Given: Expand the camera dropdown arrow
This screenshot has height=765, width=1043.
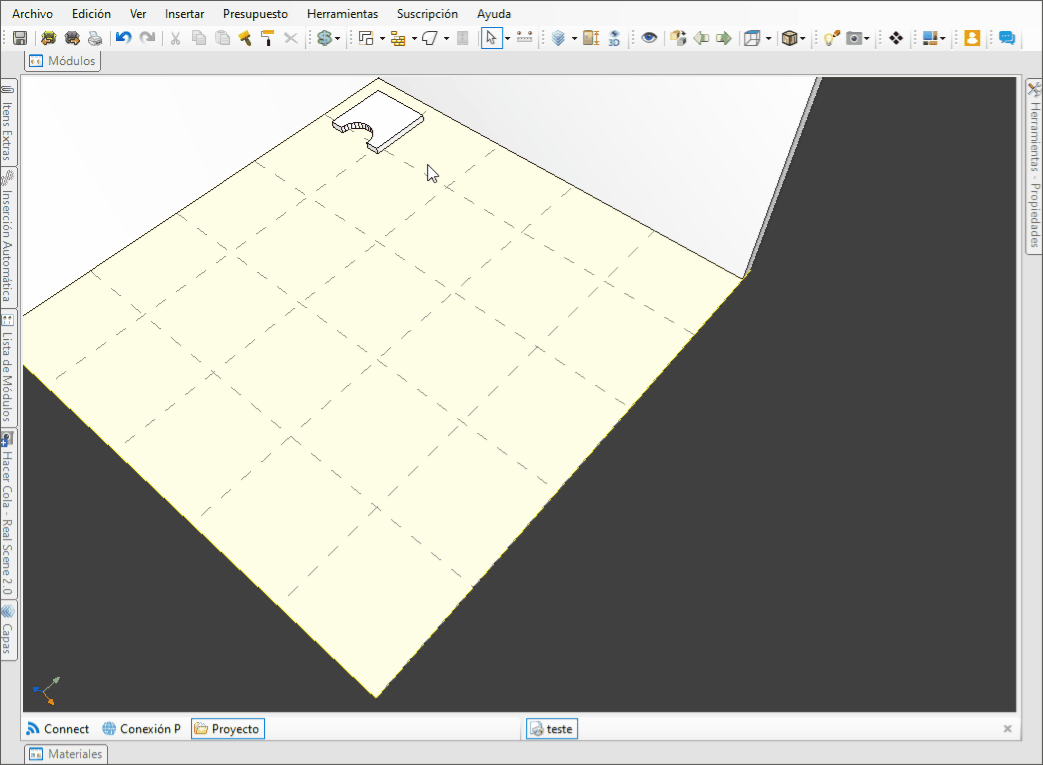Looking at the screenshot, I should [x=867, y=39].
